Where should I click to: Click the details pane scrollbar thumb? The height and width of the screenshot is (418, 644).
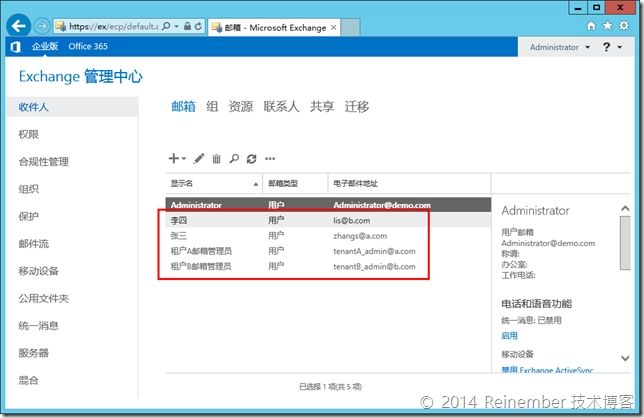pos(625,243)
